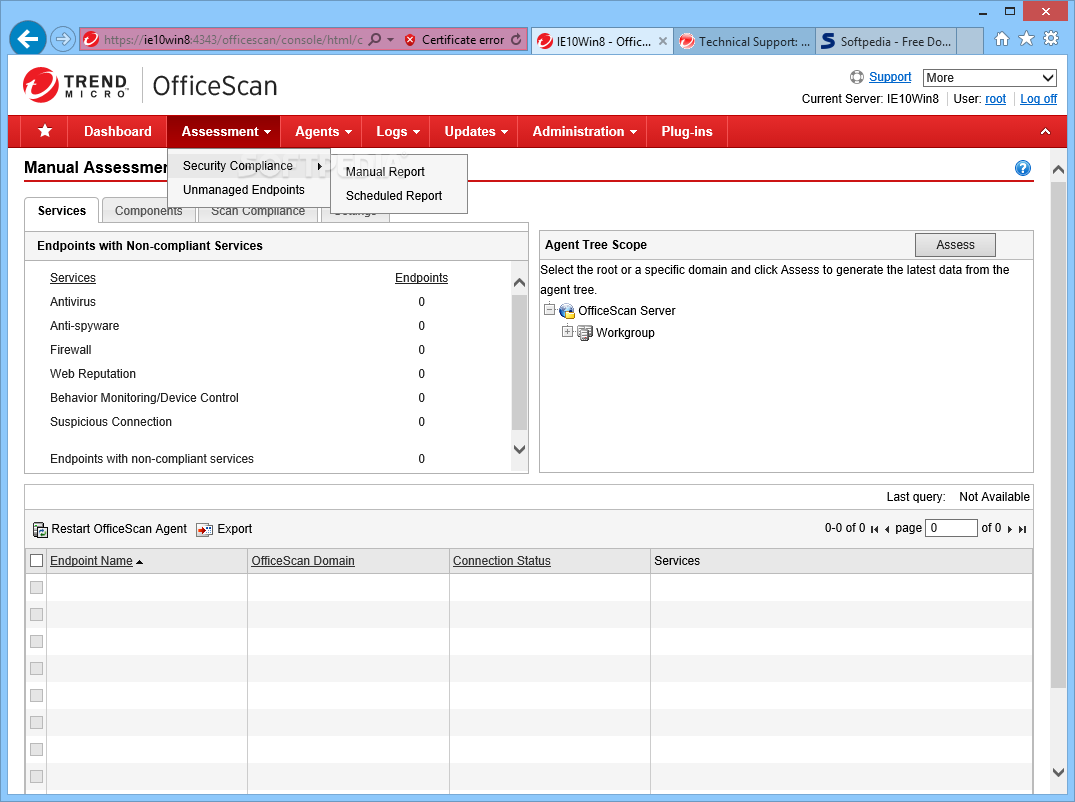Close the IE10Win8 OfficeScan browser tab
1075x802 pixels.
click(663, 41)
